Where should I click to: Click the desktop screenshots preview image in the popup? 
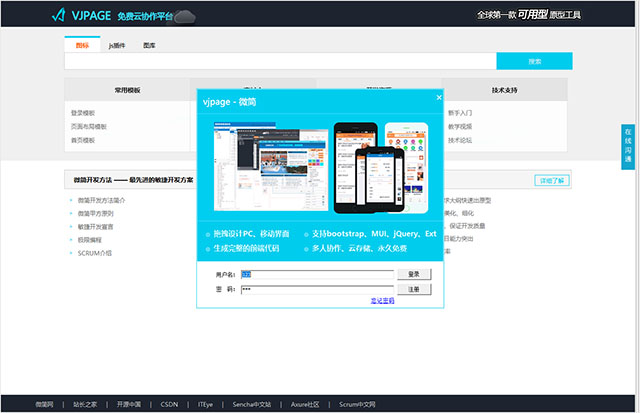[271, 166]
